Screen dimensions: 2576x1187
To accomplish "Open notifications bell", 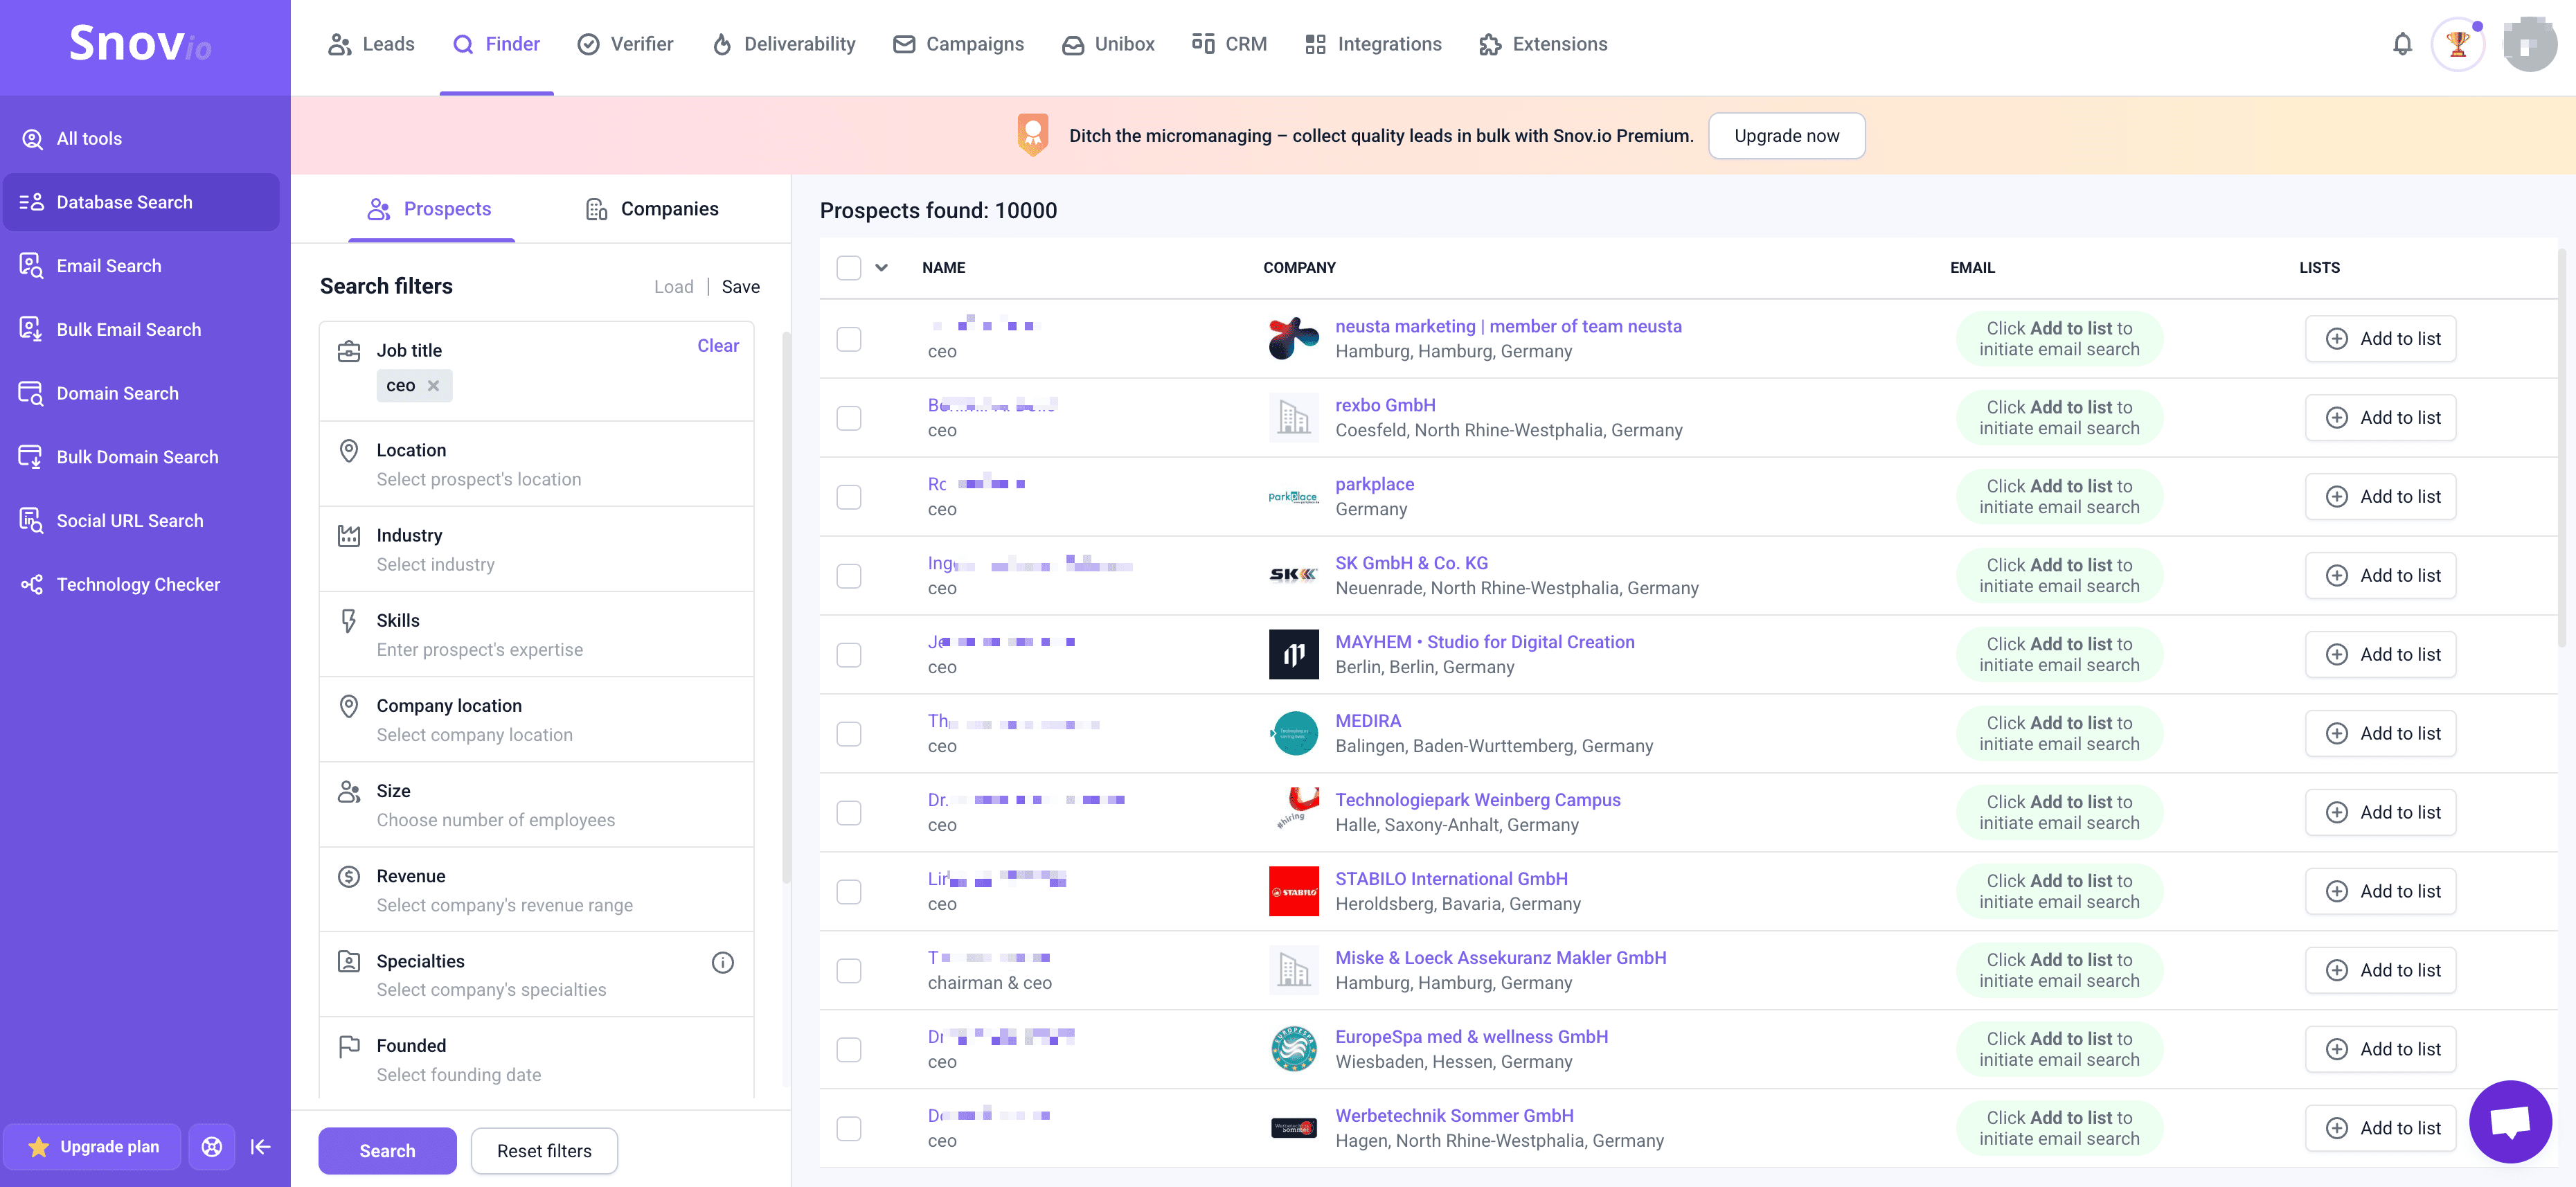I will pos(2403,43).
